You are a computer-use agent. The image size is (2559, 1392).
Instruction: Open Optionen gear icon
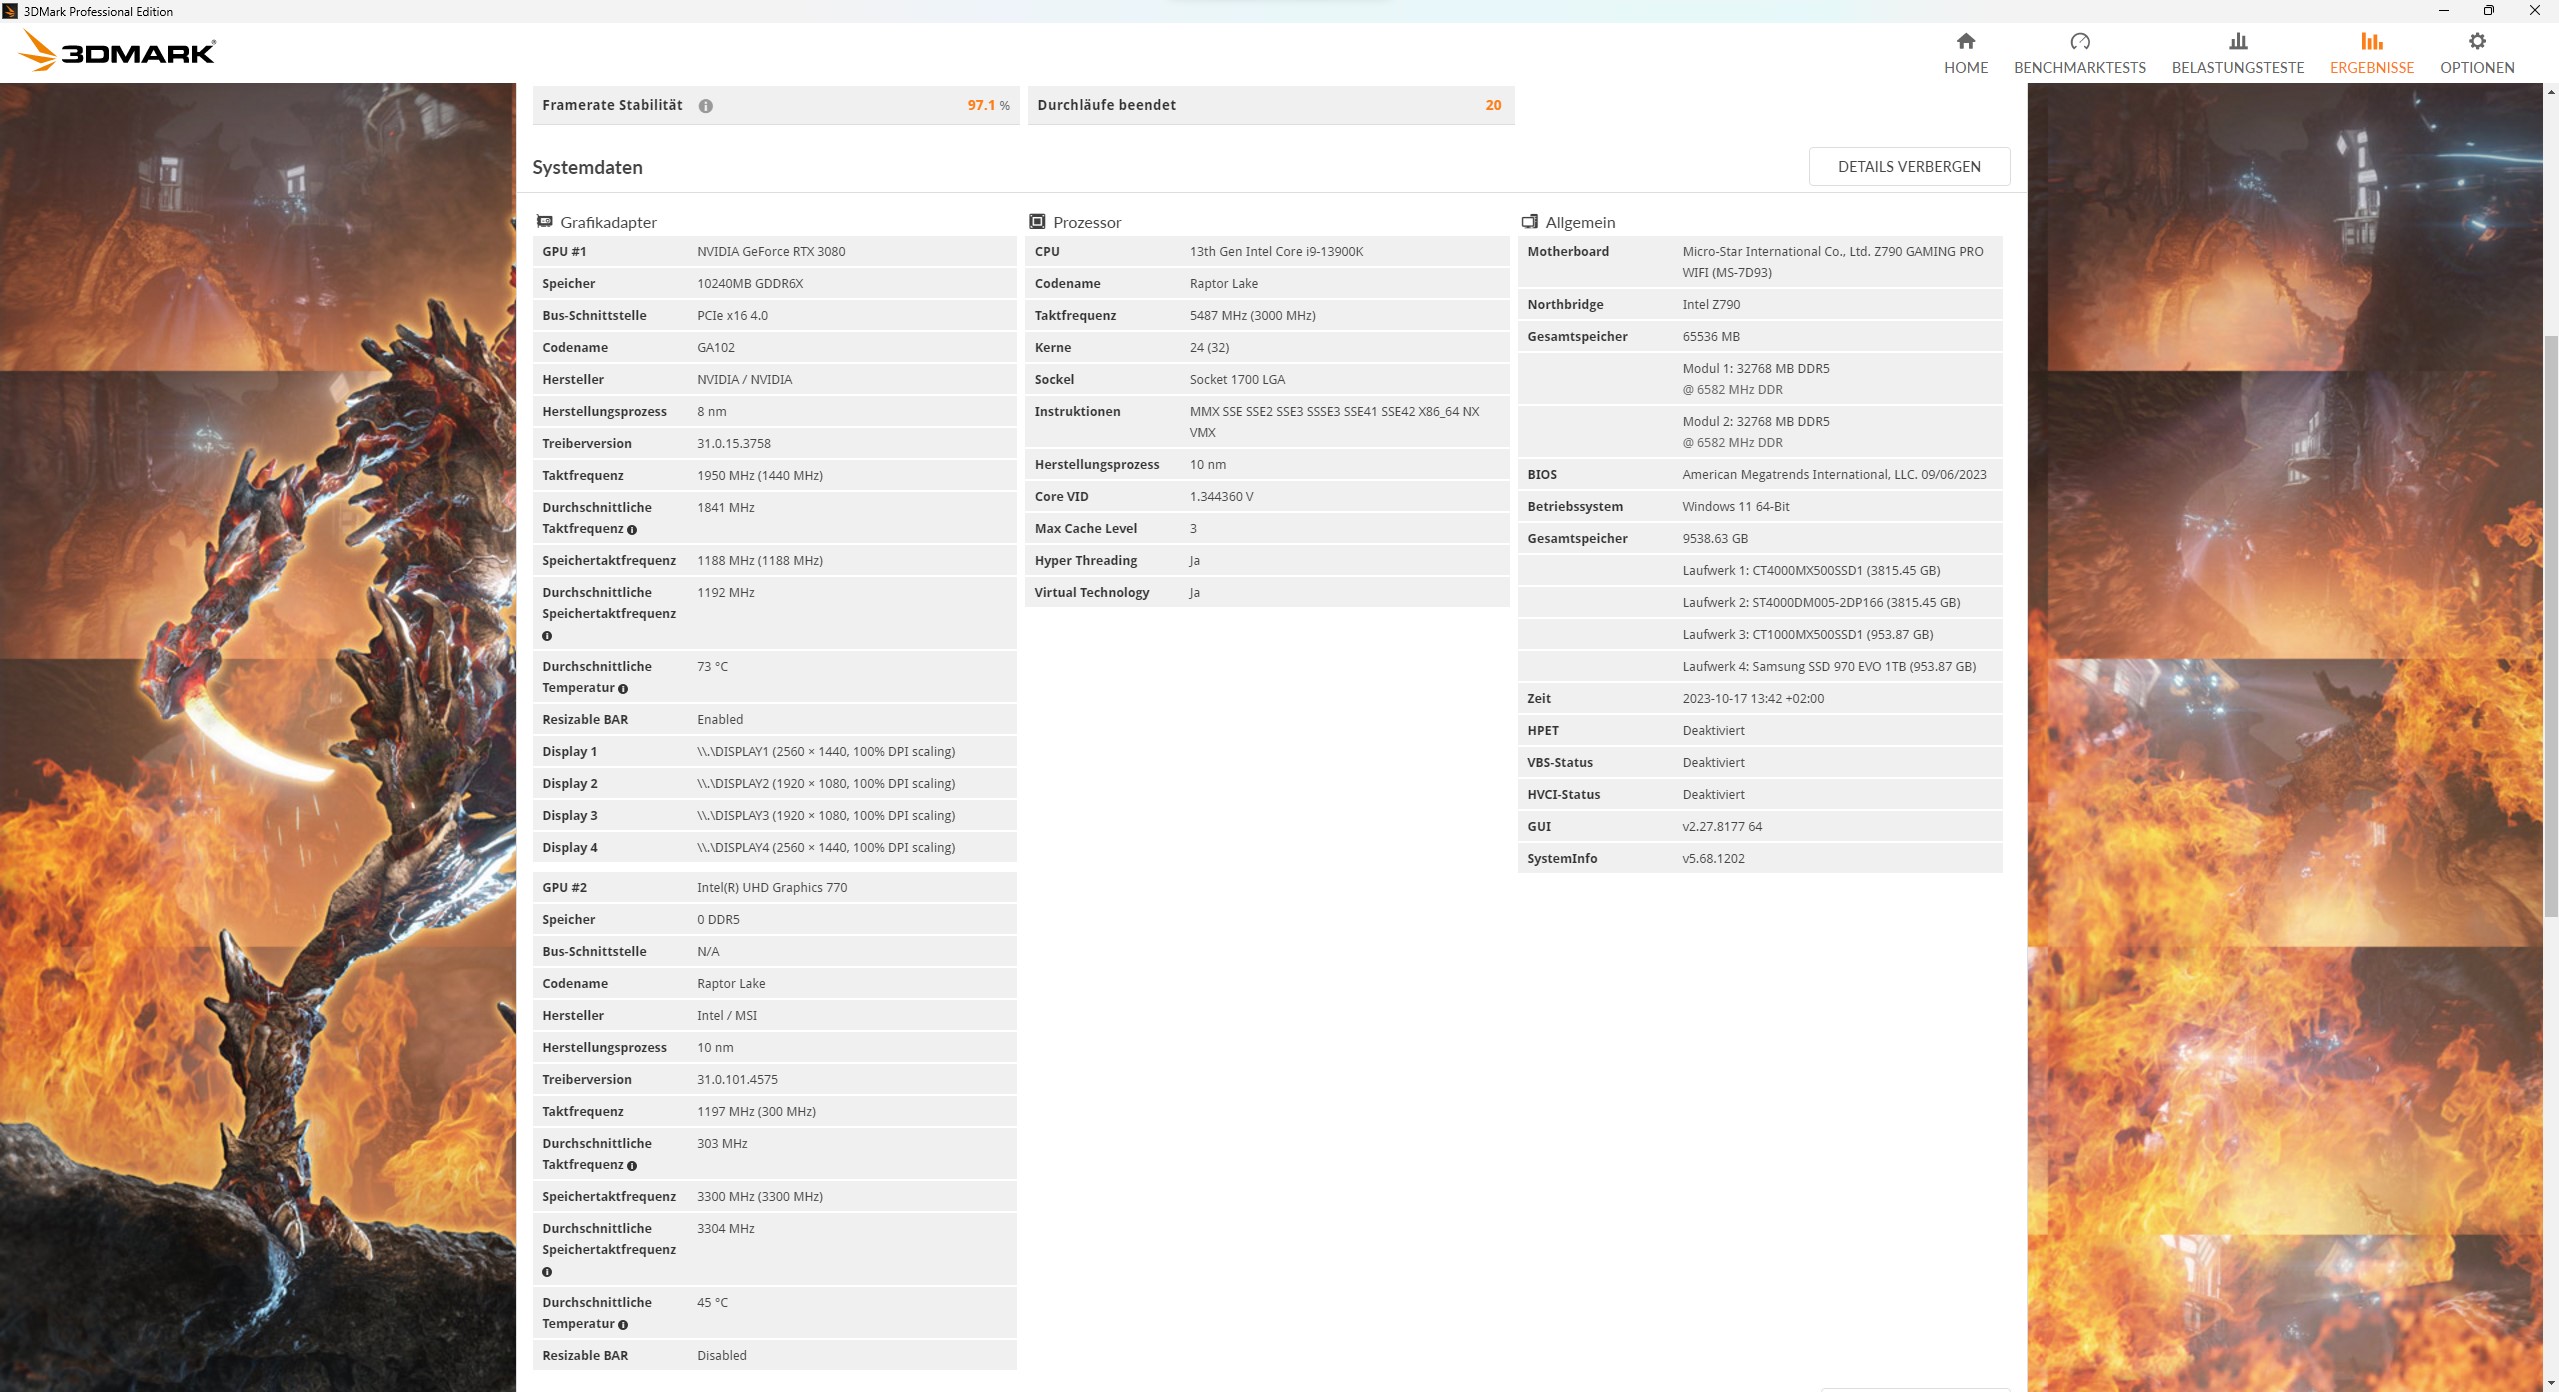point(2476,41)
